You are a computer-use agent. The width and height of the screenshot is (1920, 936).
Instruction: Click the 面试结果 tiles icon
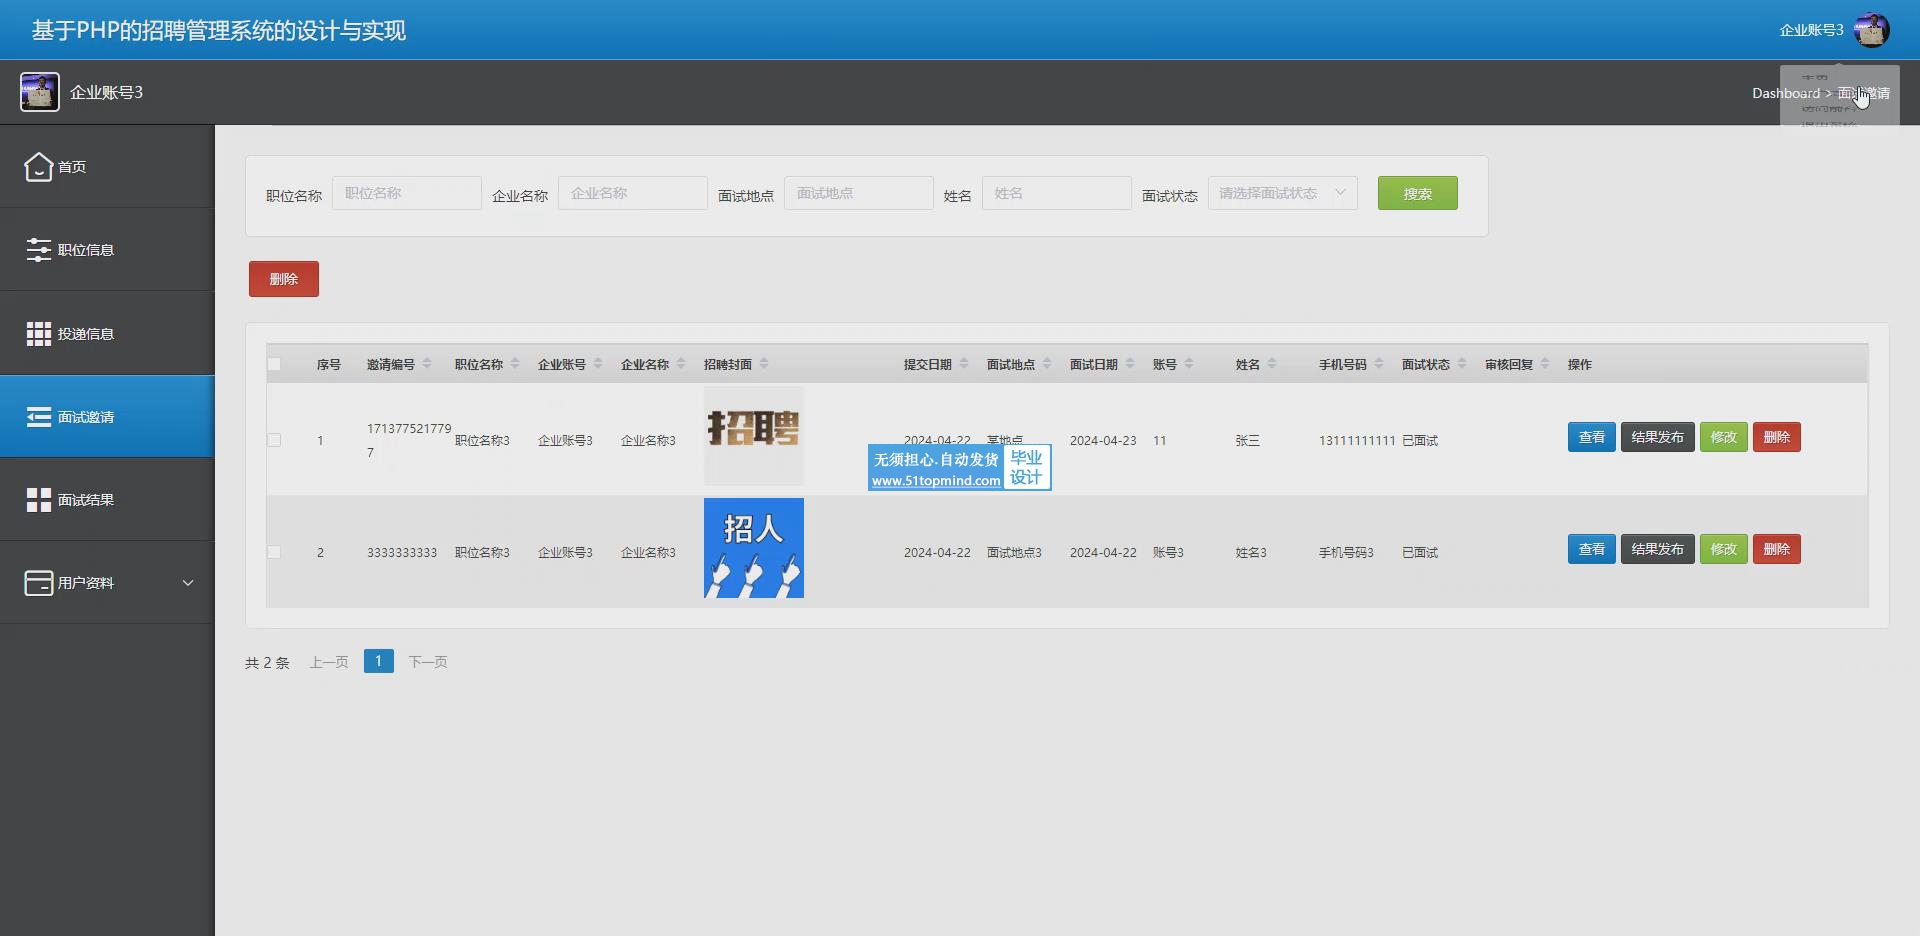[x=38, y=500]
